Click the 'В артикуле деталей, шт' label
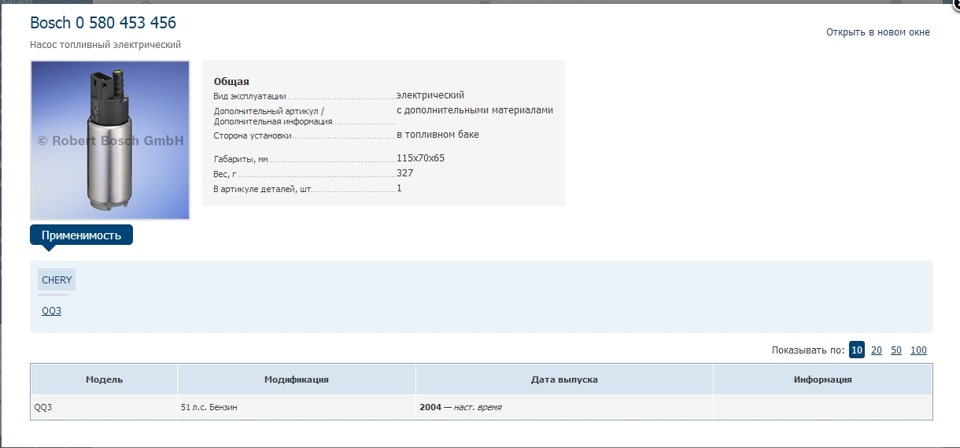 (x=262, y=190)
